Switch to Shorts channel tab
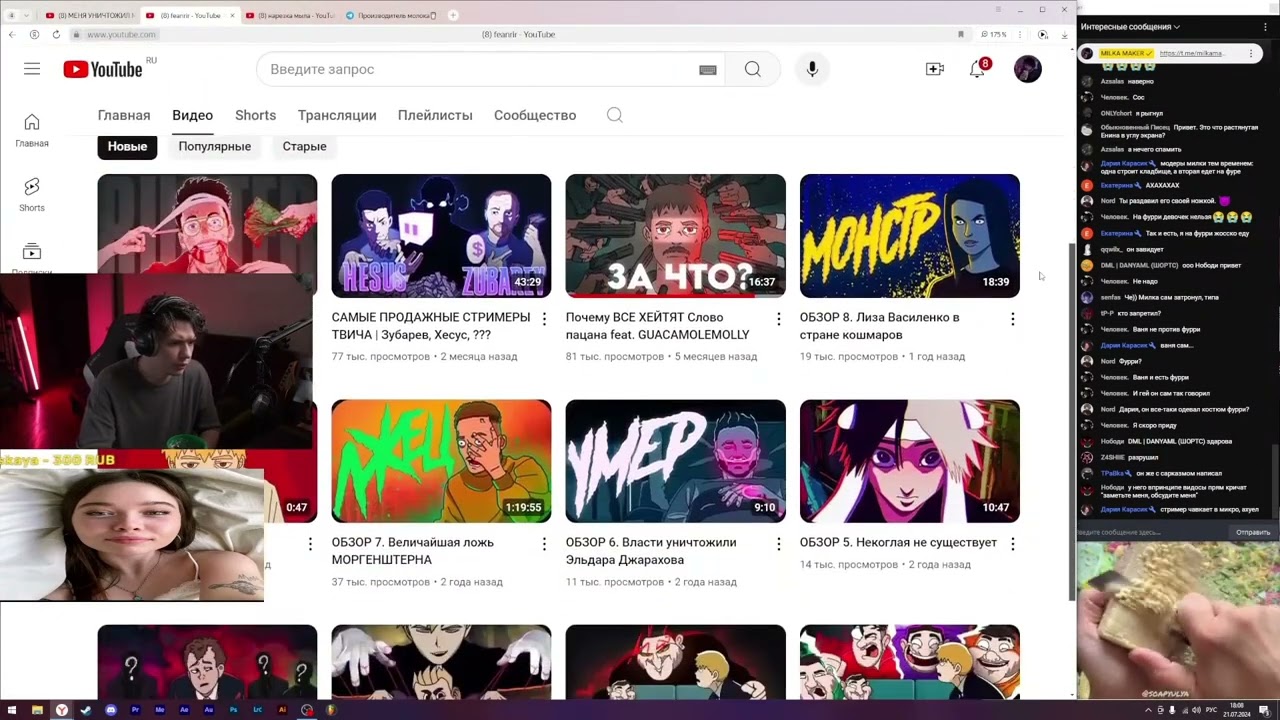 (x=255, y=115)
